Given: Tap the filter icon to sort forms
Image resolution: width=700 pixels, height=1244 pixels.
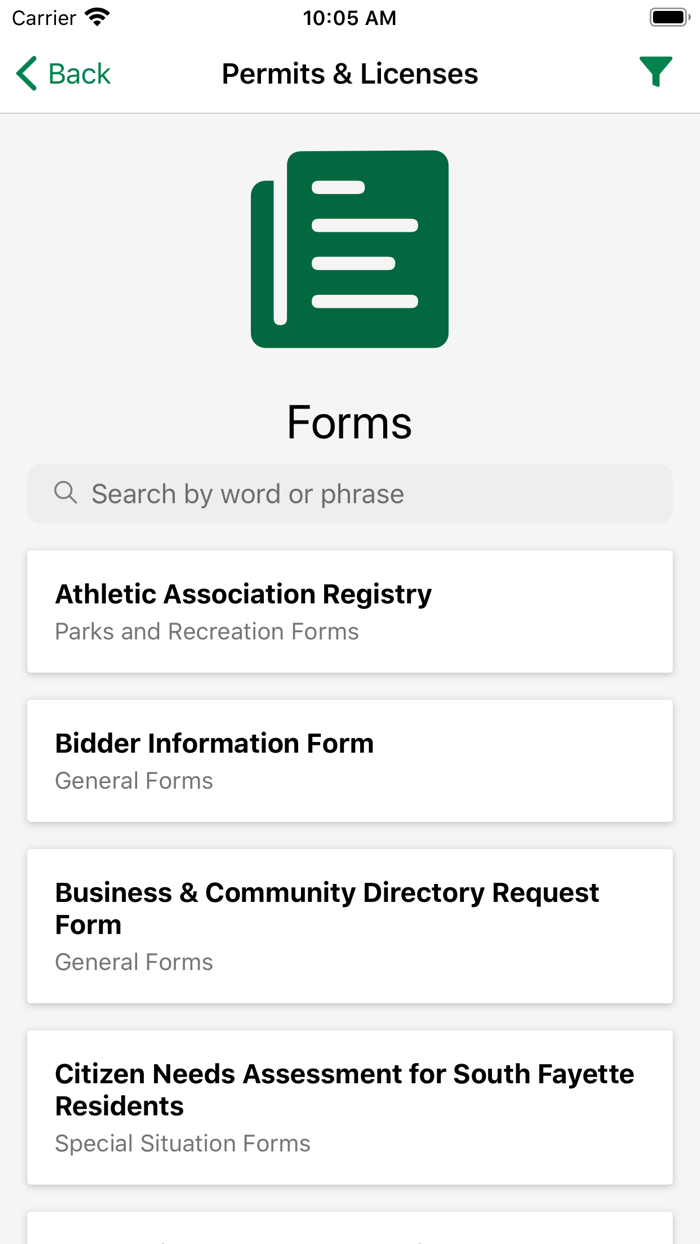Looking at the screenshot, I should pos(656,72).
